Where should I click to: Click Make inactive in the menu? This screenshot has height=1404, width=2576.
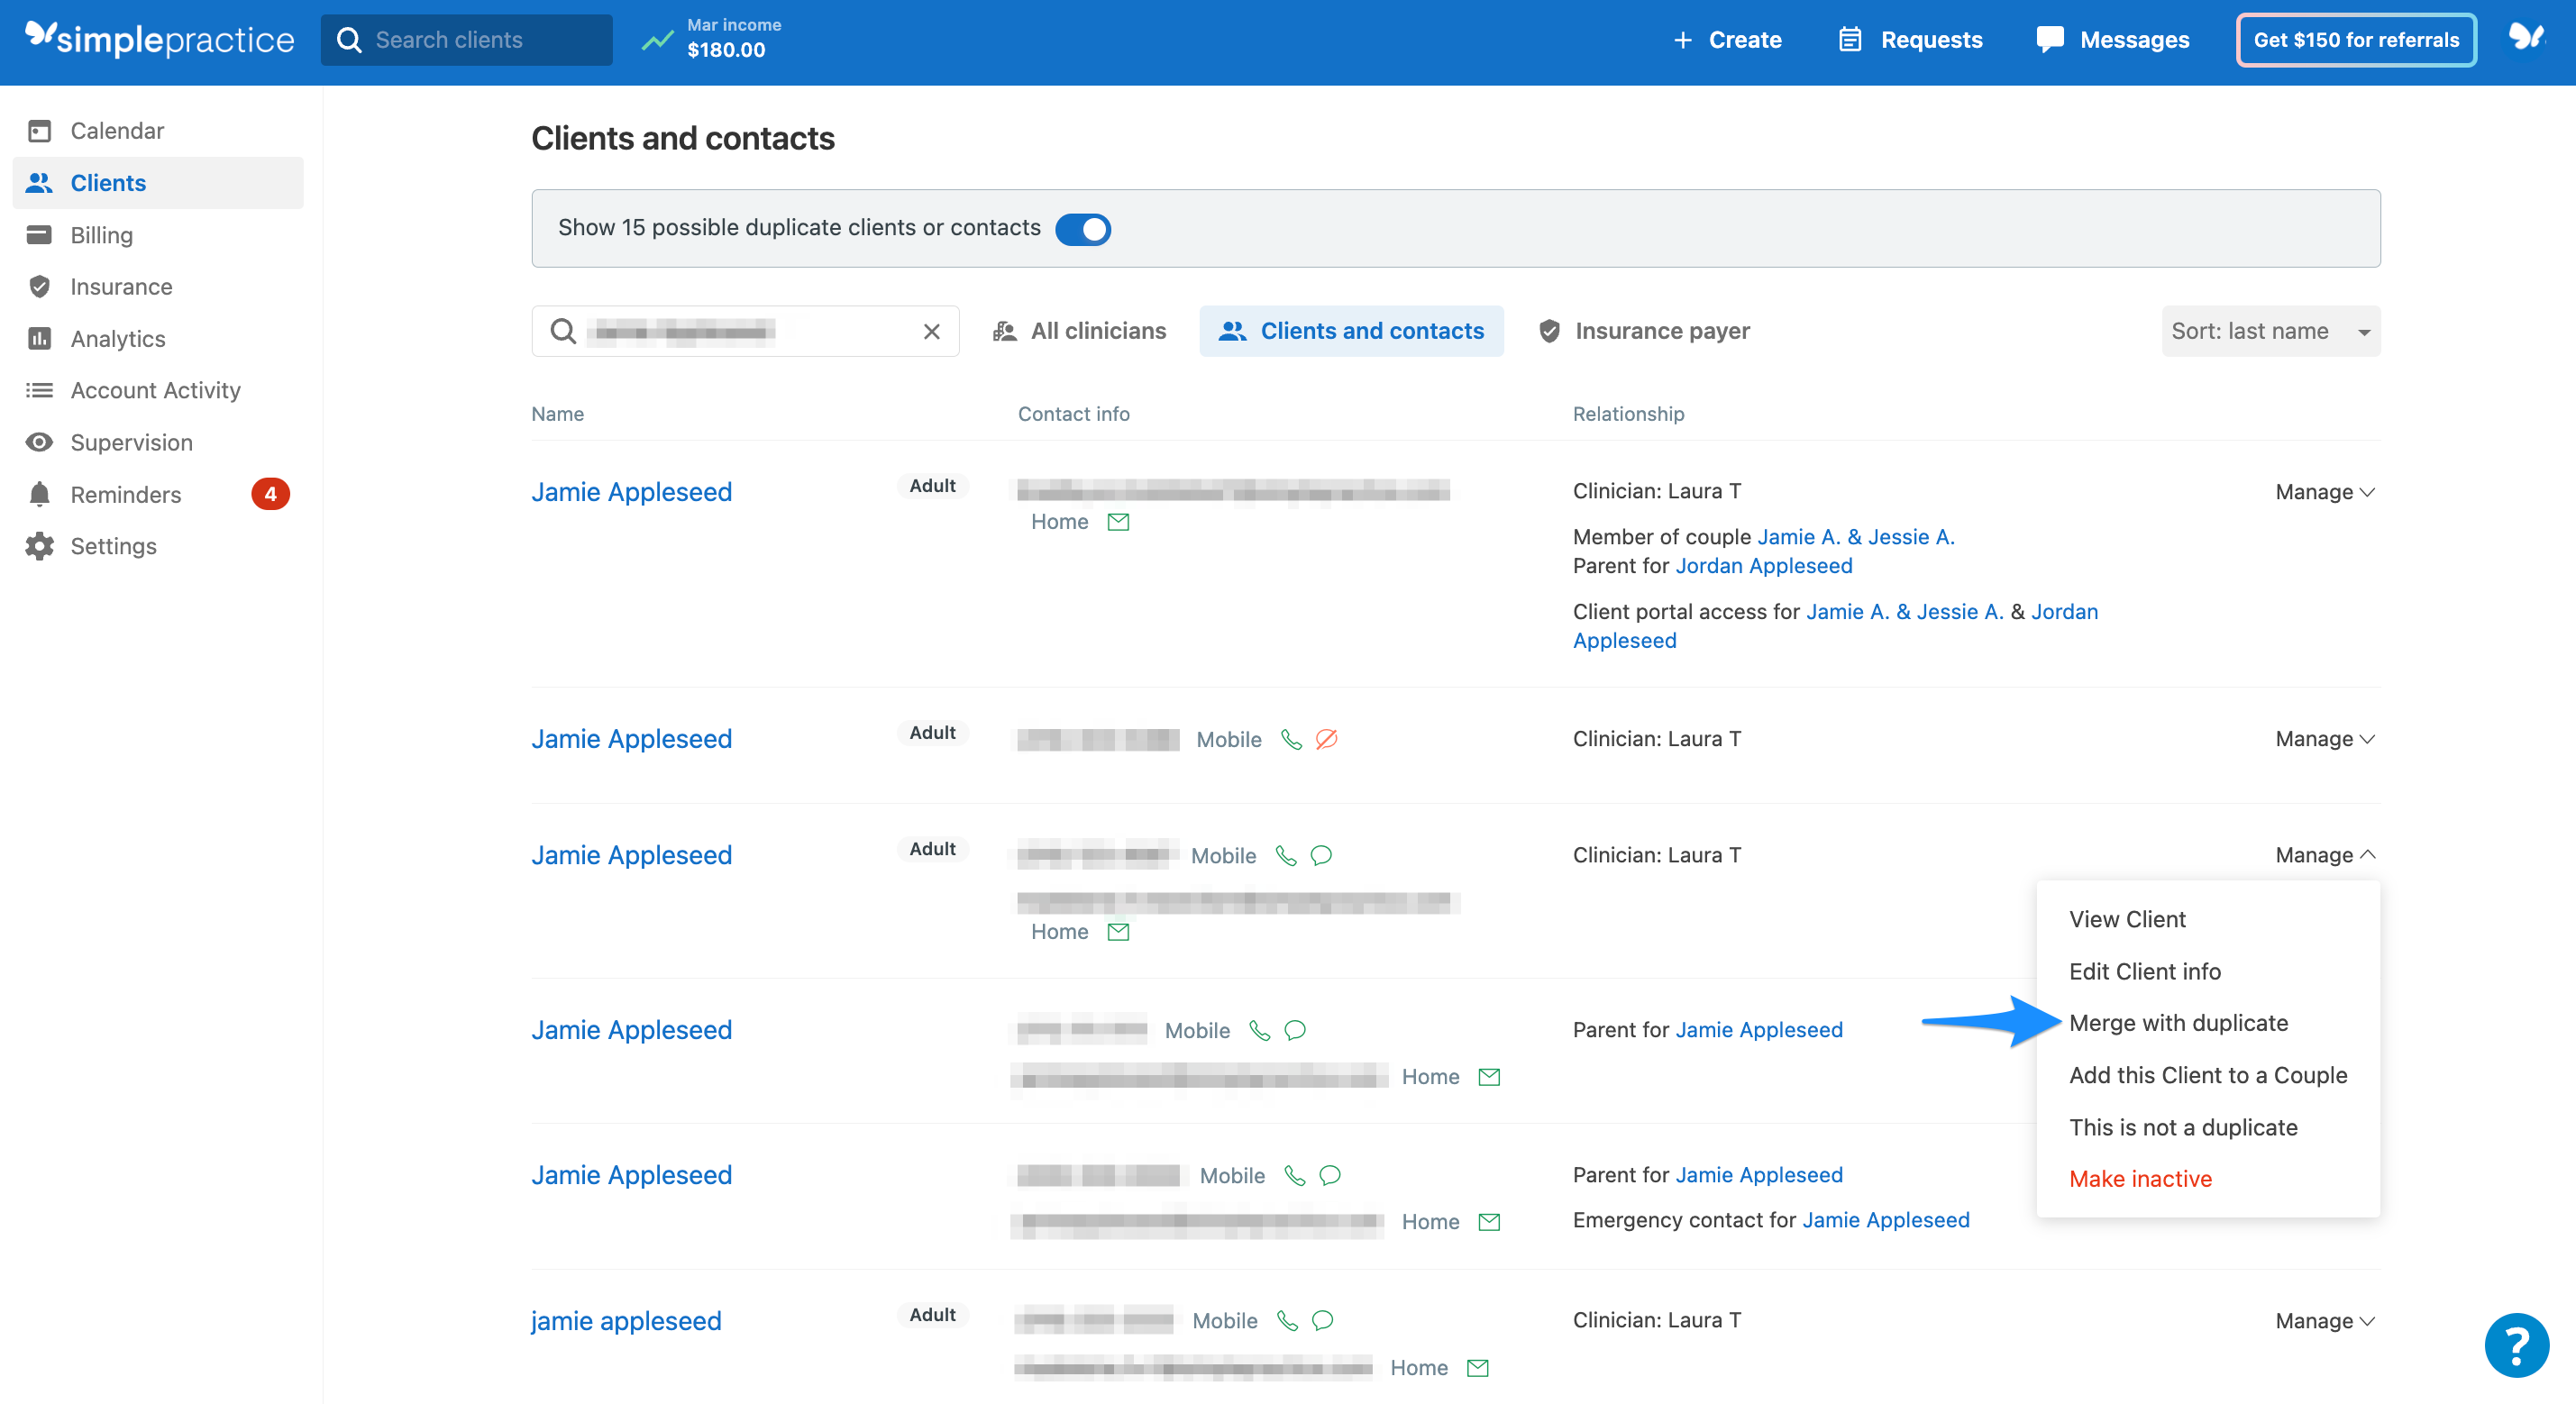2140,1179
